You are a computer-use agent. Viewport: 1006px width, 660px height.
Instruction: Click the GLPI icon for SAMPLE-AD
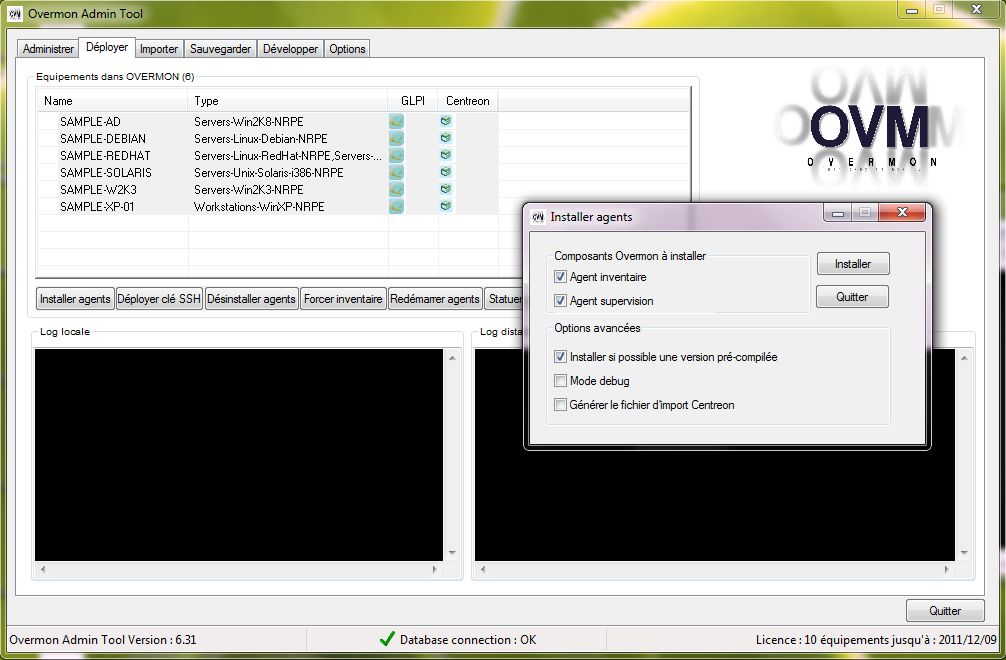coord(396,121)
